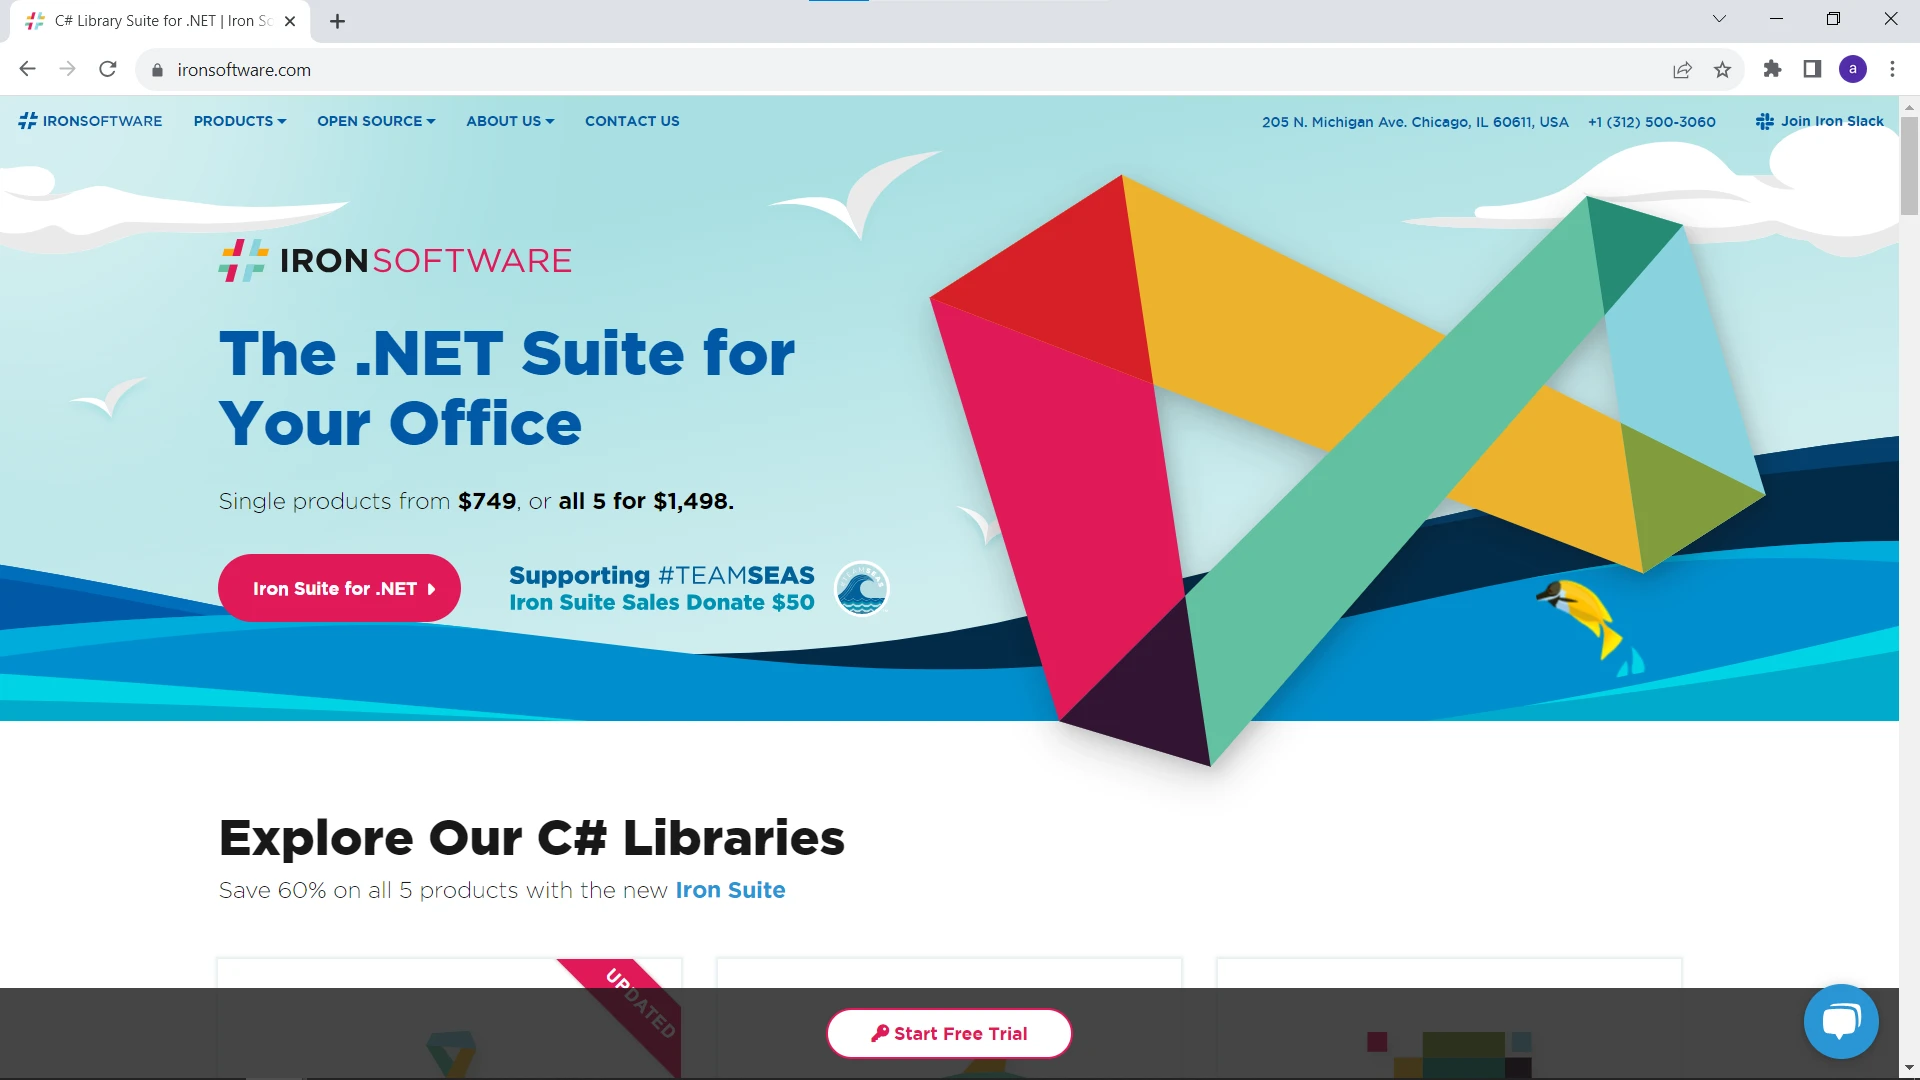Click the browser extensions puzzle piece icon
Screen dimensions: 1920x1080
click(x=1772, y=69)
